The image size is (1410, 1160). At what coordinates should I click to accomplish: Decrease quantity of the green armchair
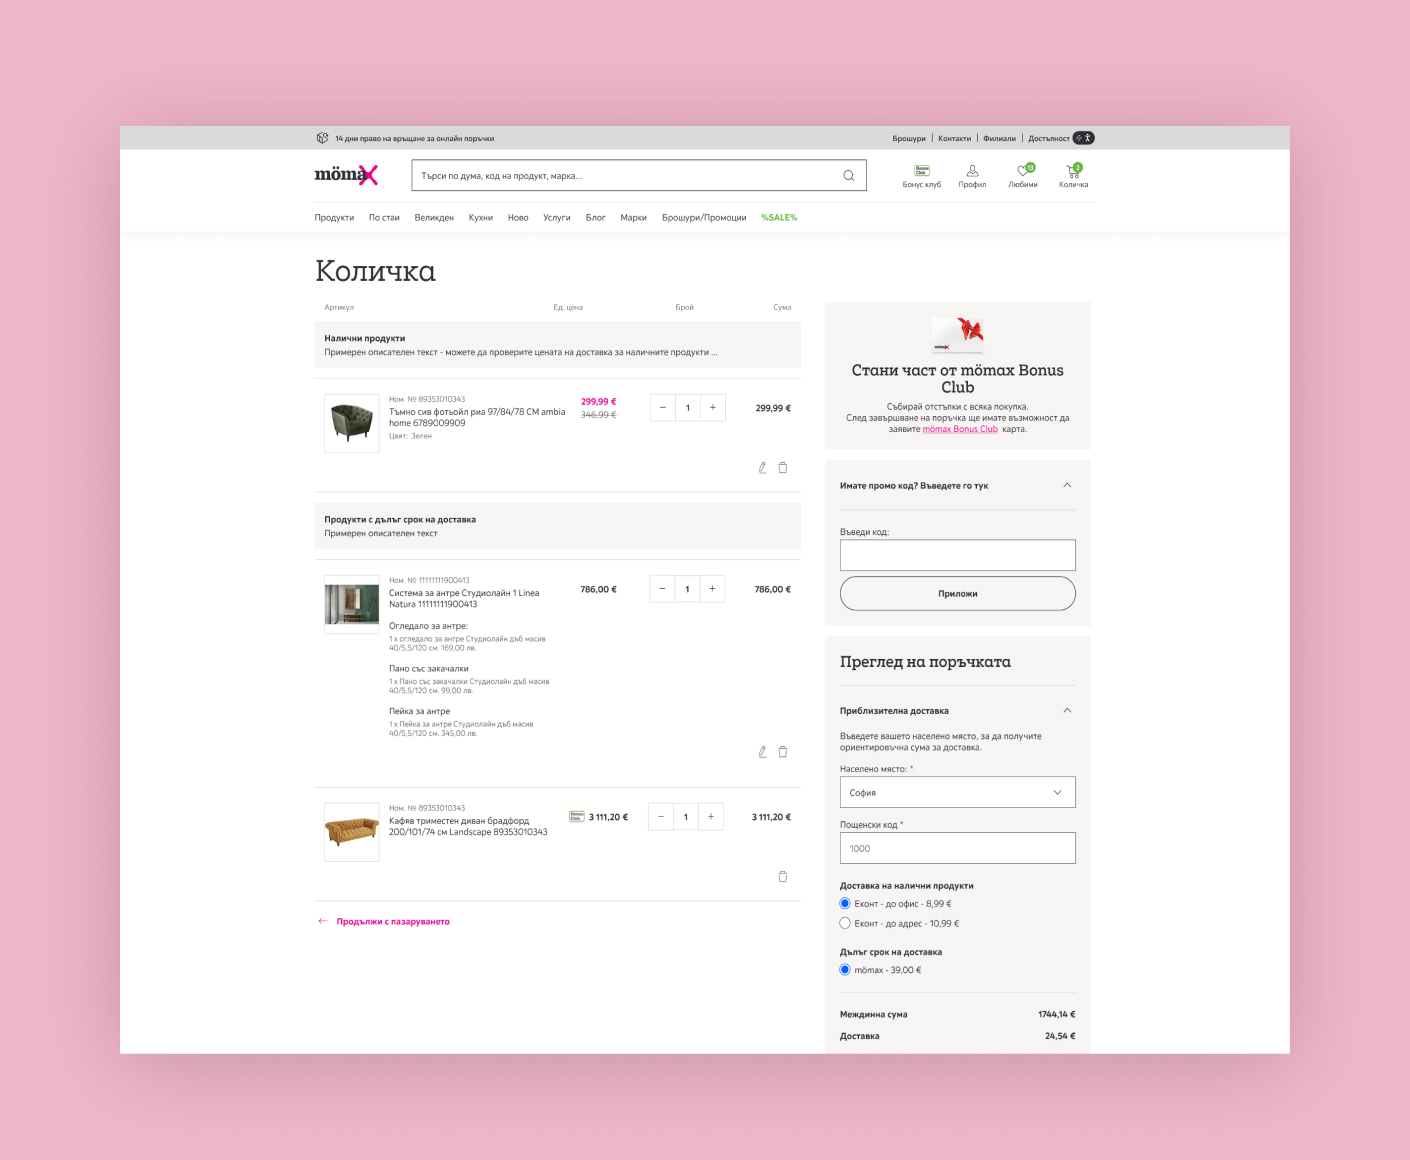(663, 408)
